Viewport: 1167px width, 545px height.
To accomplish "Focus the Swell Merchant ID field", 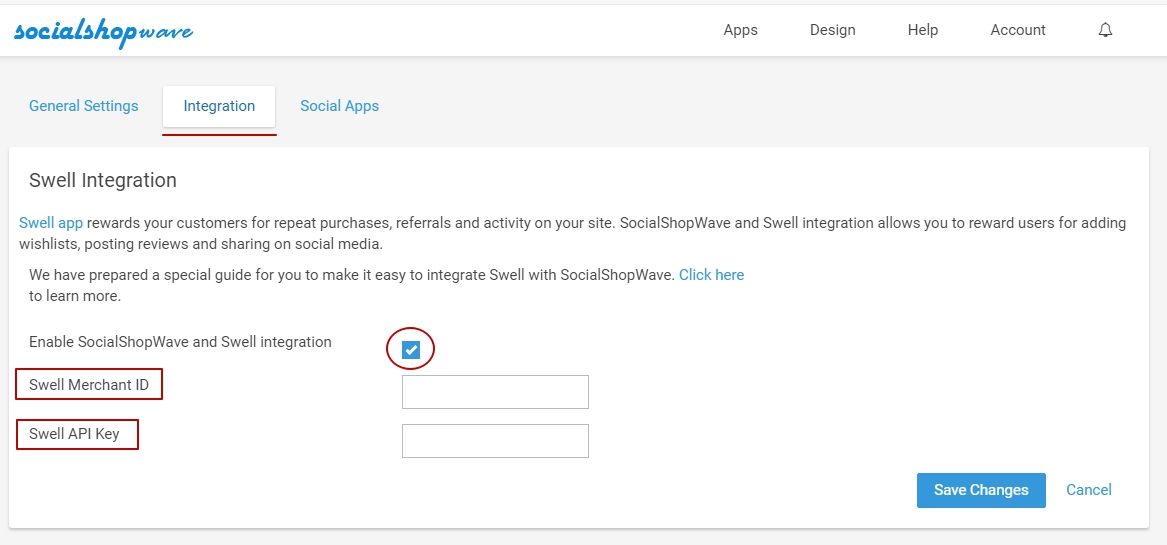I will pos(495,392).
